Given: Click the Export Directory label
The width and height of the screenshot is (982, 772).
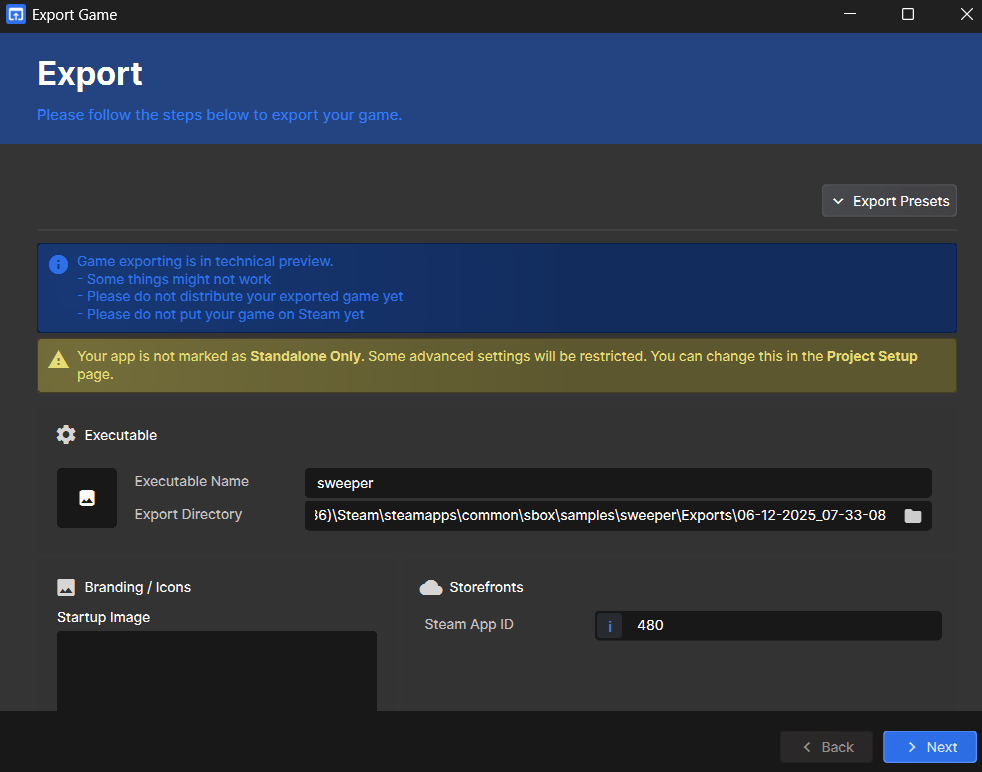Looking at the screenshot, I should click(x=188, y=514).
